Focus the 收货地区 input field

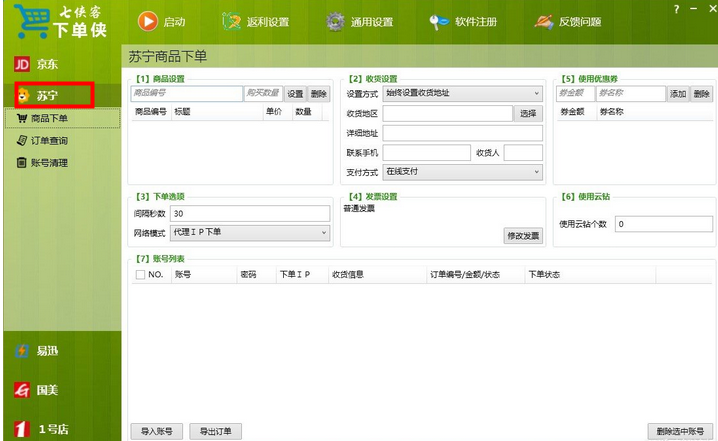[x=447, y=113]
